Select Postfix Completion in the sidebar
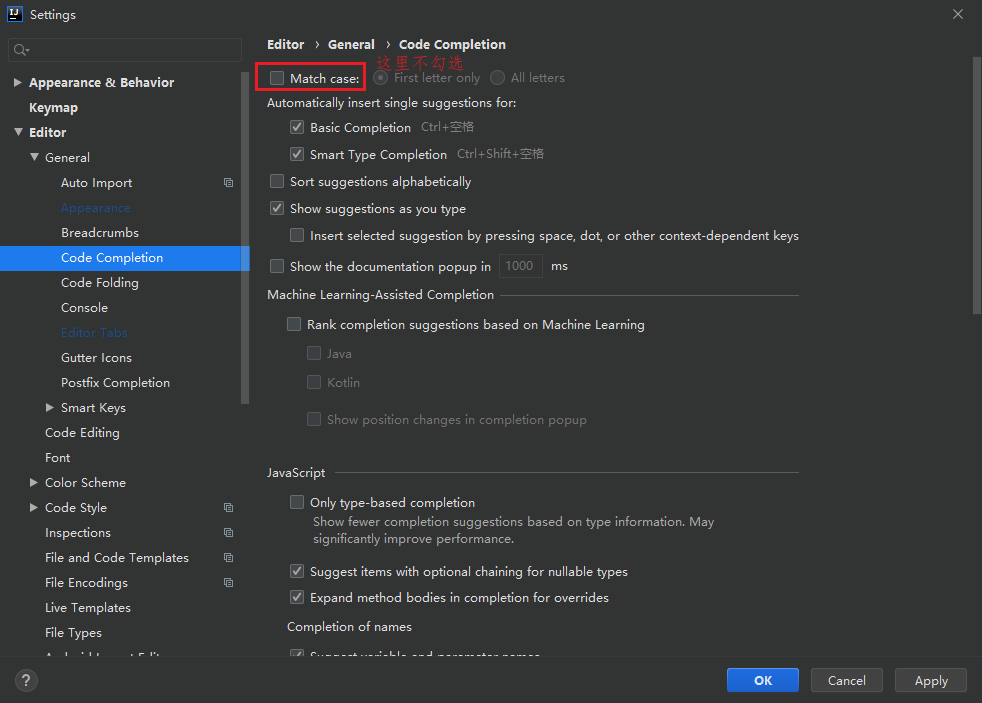 click(115, 383)
